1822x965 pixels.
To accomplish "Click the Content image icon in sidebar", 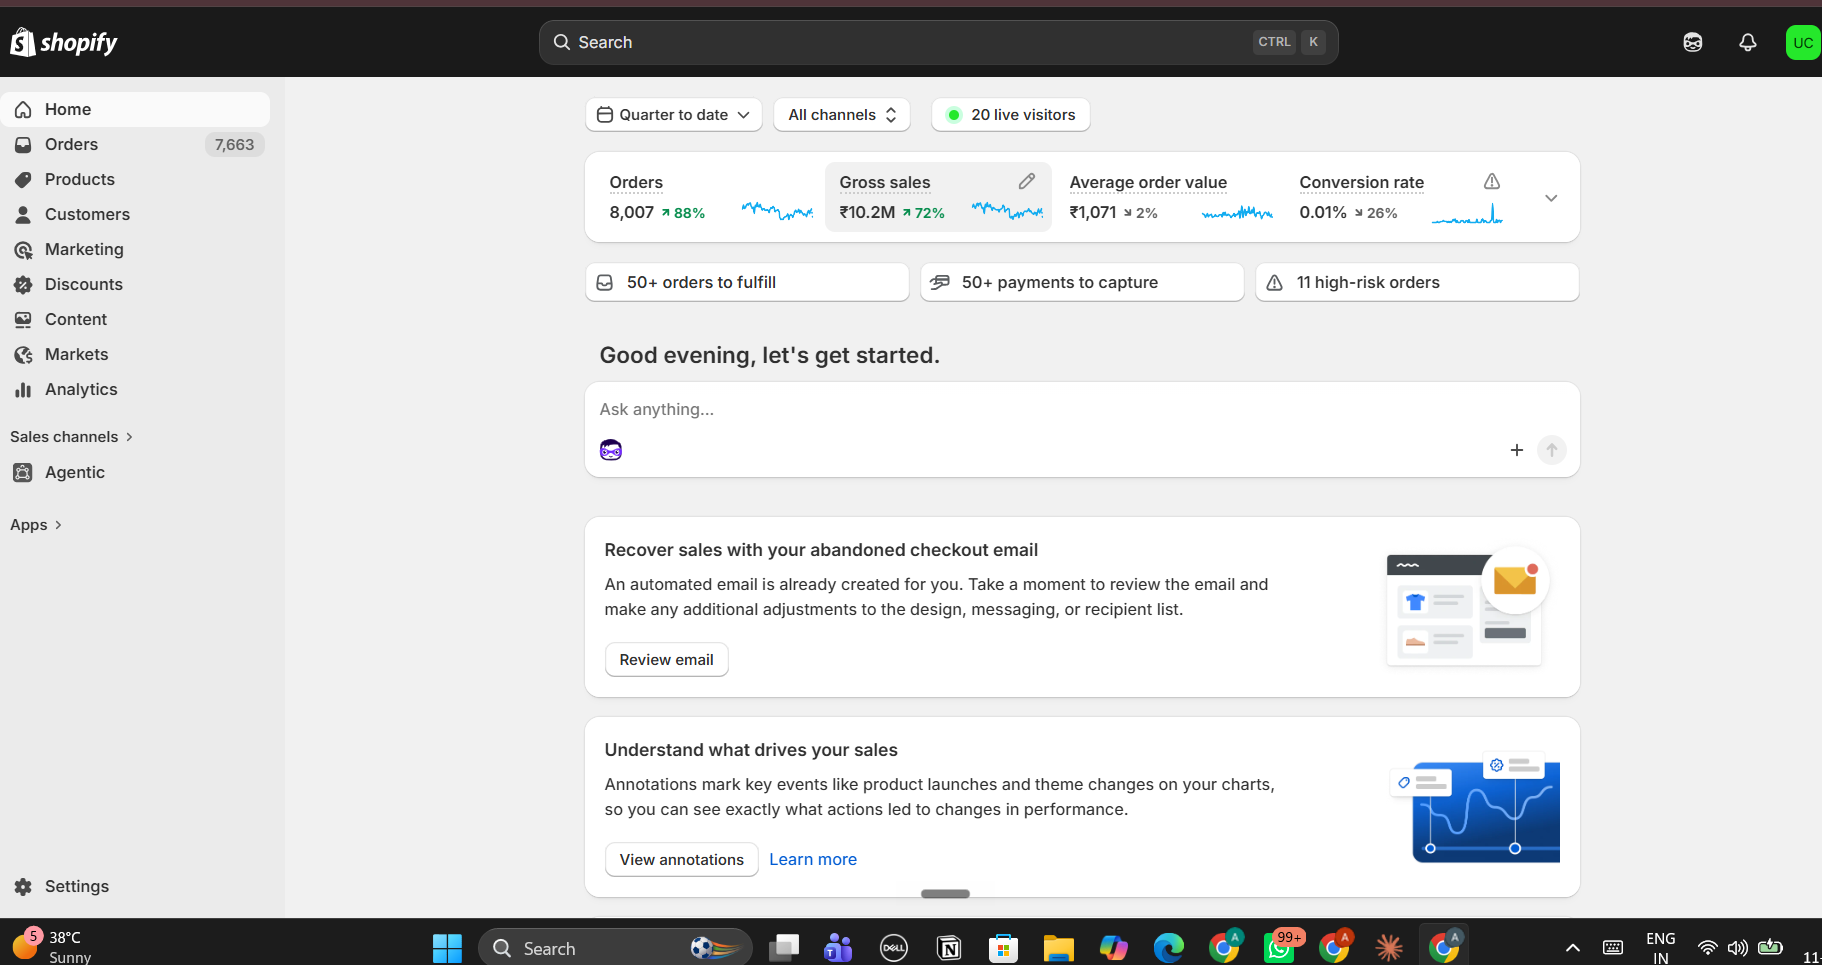I will pos(23,320).
